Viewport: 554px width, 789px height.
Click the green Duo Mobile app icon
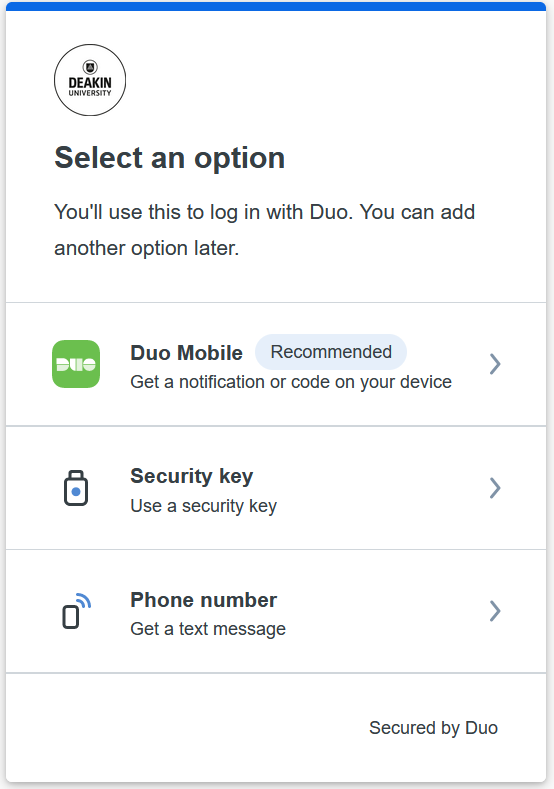[76, 364]
